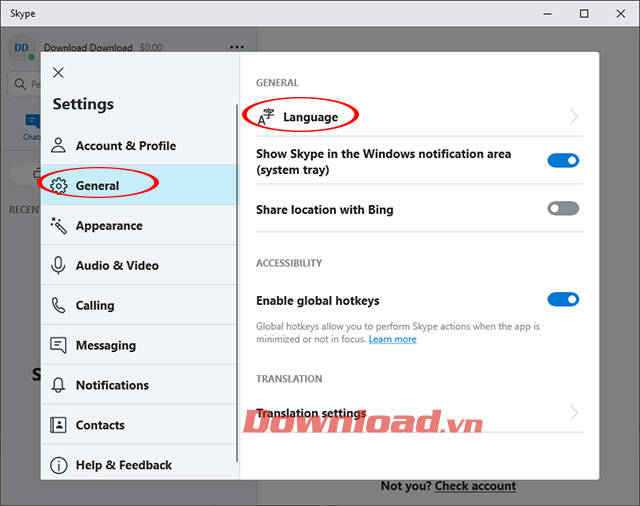Open Help & Feedback section
This screenshot has height=506, width=640.
pyautogui.click(x=139, y=463)
